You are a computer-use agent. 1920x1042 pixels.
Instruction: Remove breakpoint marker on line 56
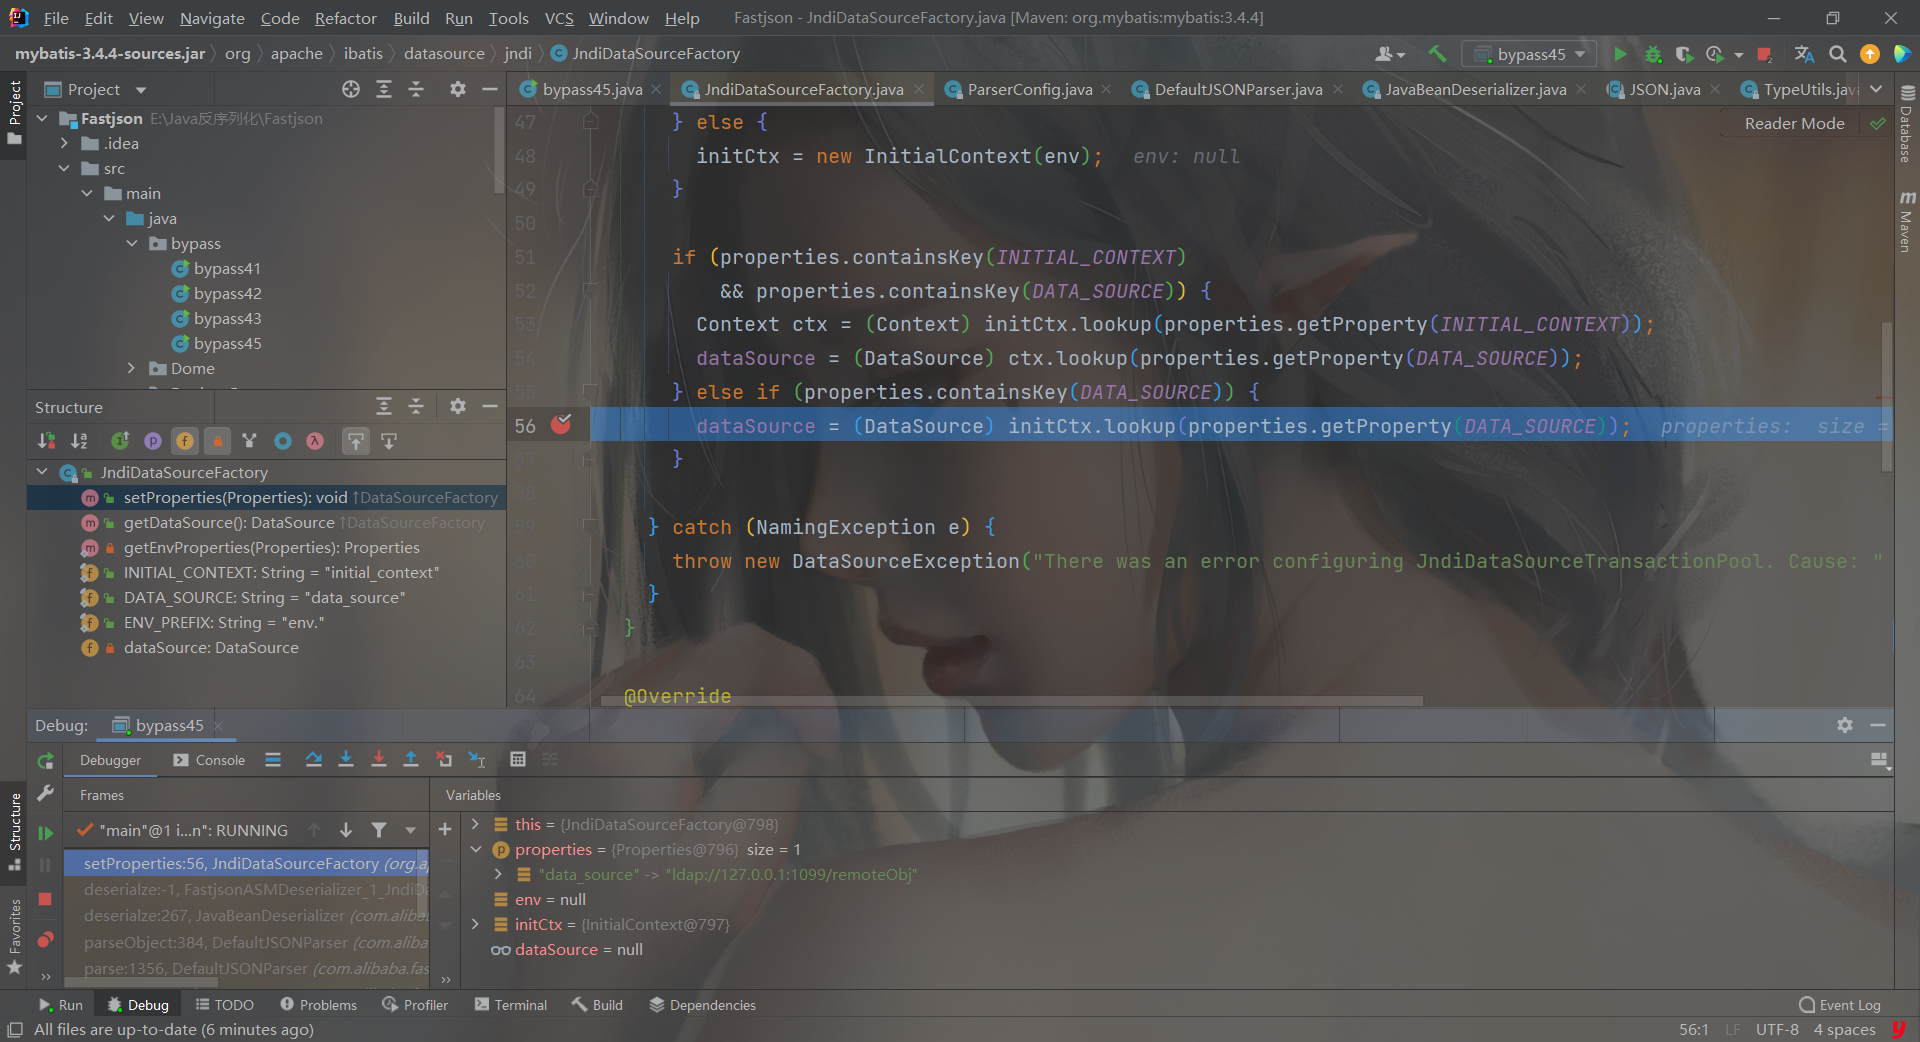[561, 424]
